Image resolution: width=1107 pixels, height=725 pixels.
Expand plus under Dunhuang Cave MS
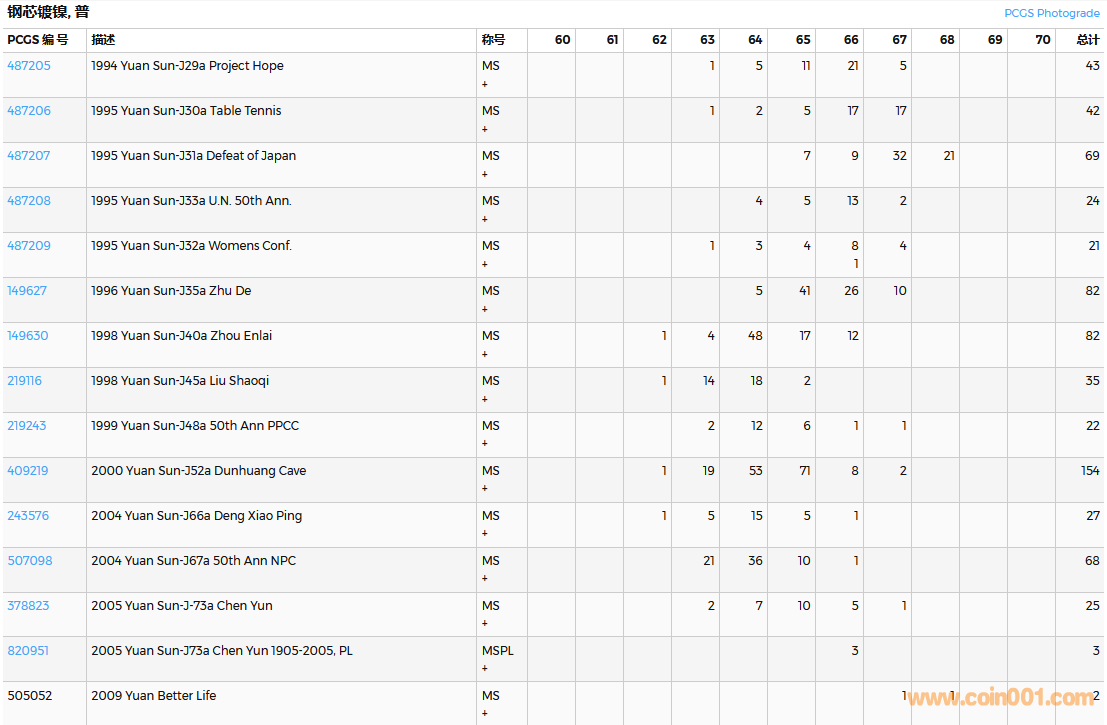click(485, 489)
